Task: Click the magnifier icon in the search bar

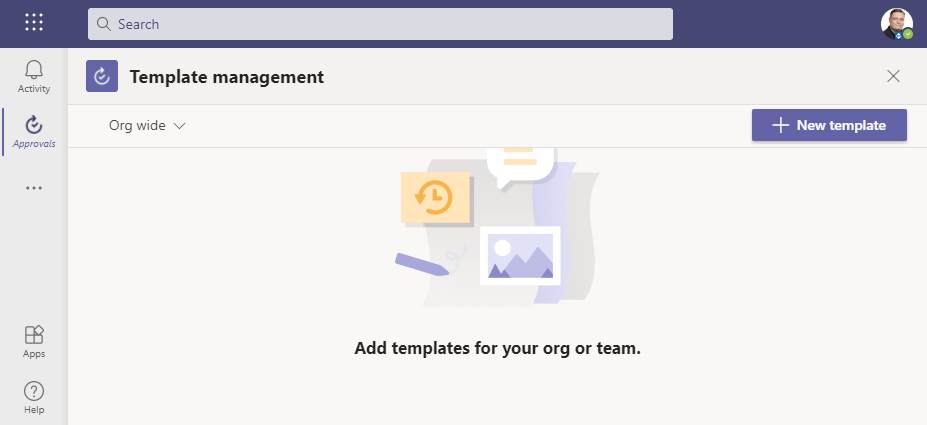Action: point(103,24)
